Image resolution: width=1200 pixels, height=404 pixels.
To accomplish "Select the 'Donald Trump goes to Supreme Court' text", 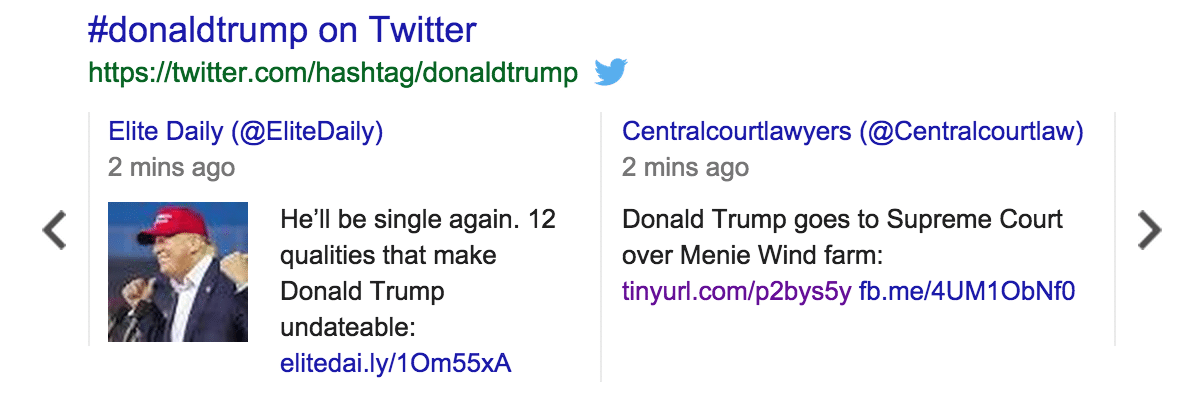I will tap(842, 219).
